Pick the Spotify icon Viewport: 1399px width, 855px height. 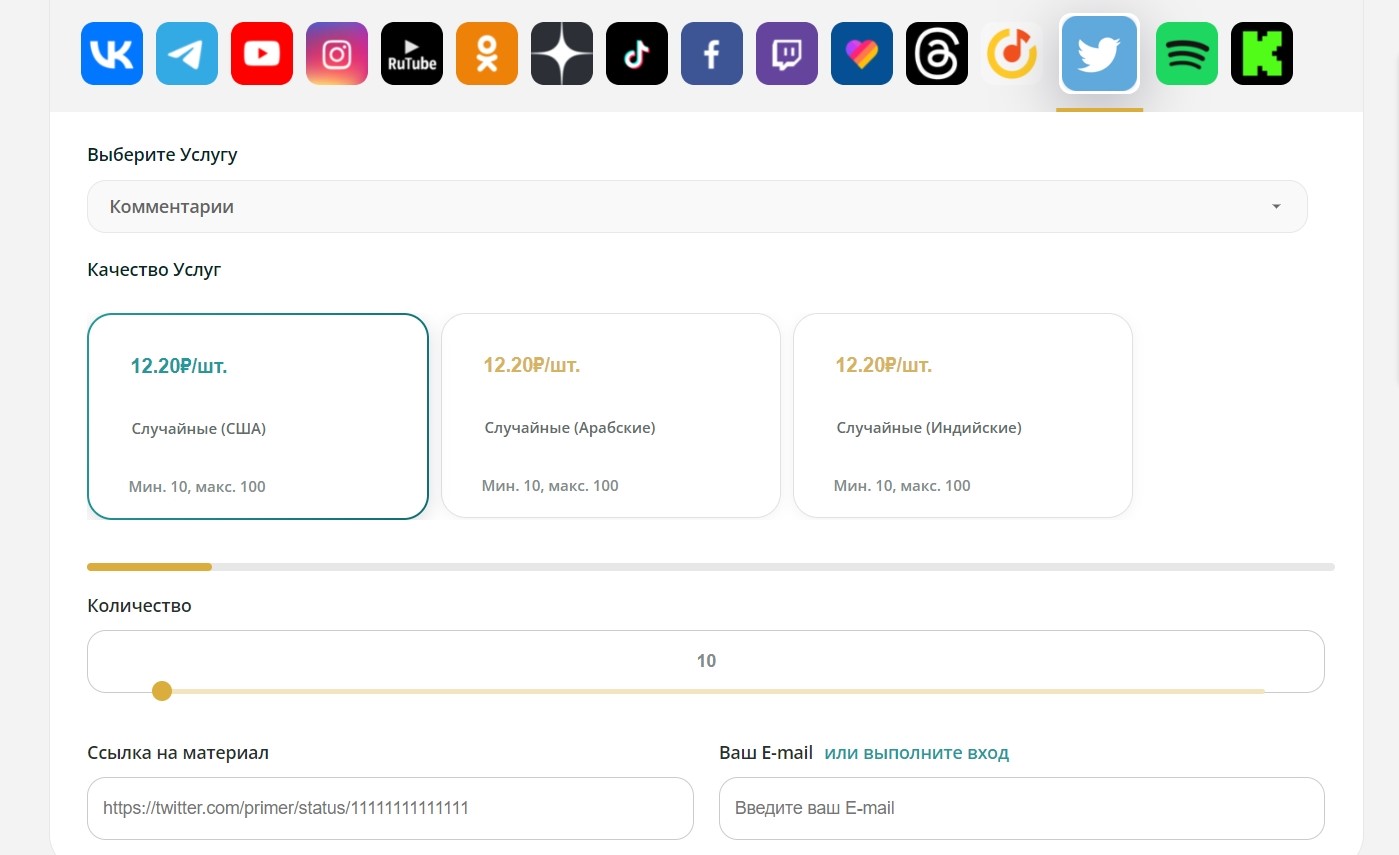[1187, 54]
